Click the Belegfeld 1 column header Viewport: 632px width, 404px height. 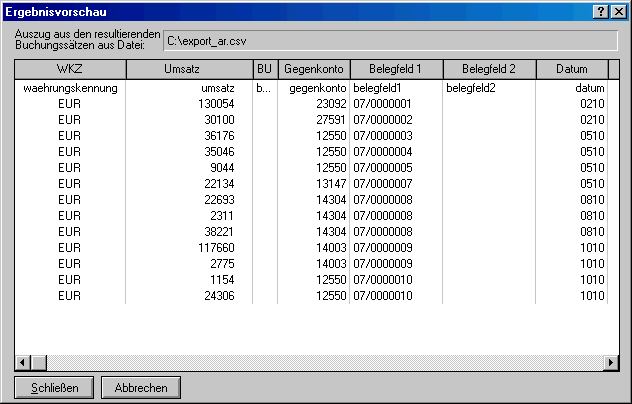pyautogui.click(x=397, y=69)
